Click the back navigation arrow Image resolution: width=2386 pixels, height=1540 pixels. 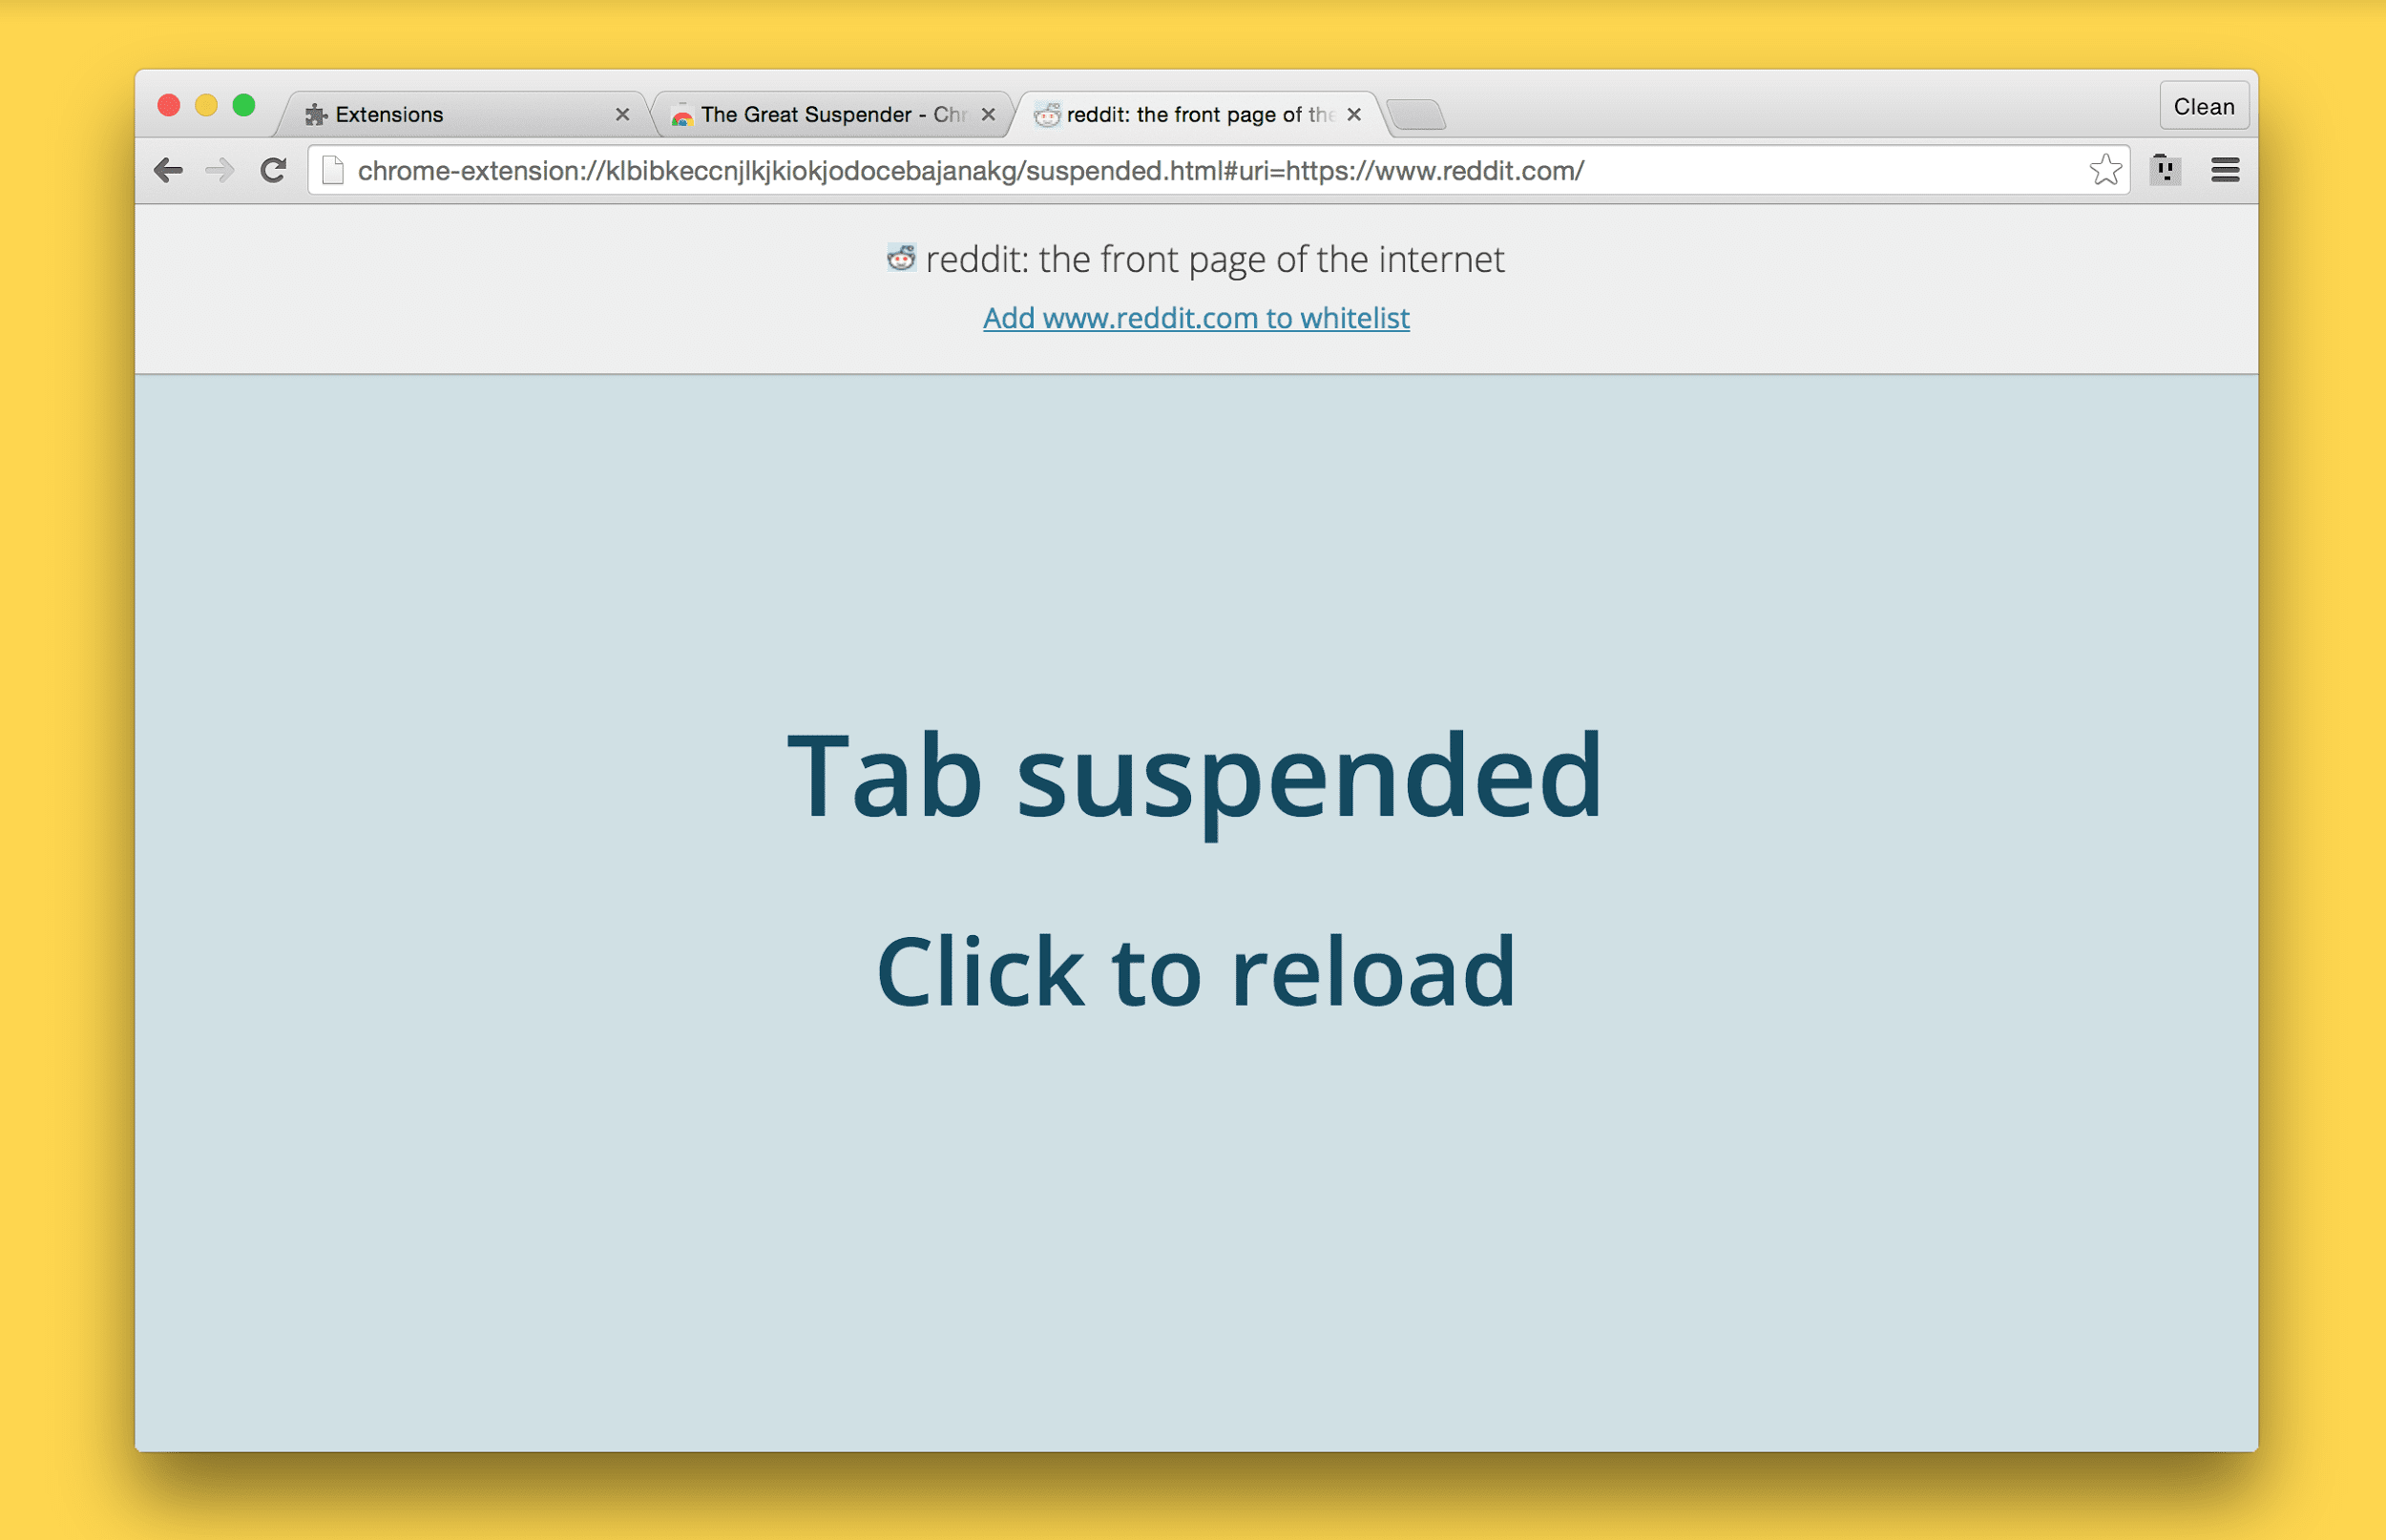169,171
